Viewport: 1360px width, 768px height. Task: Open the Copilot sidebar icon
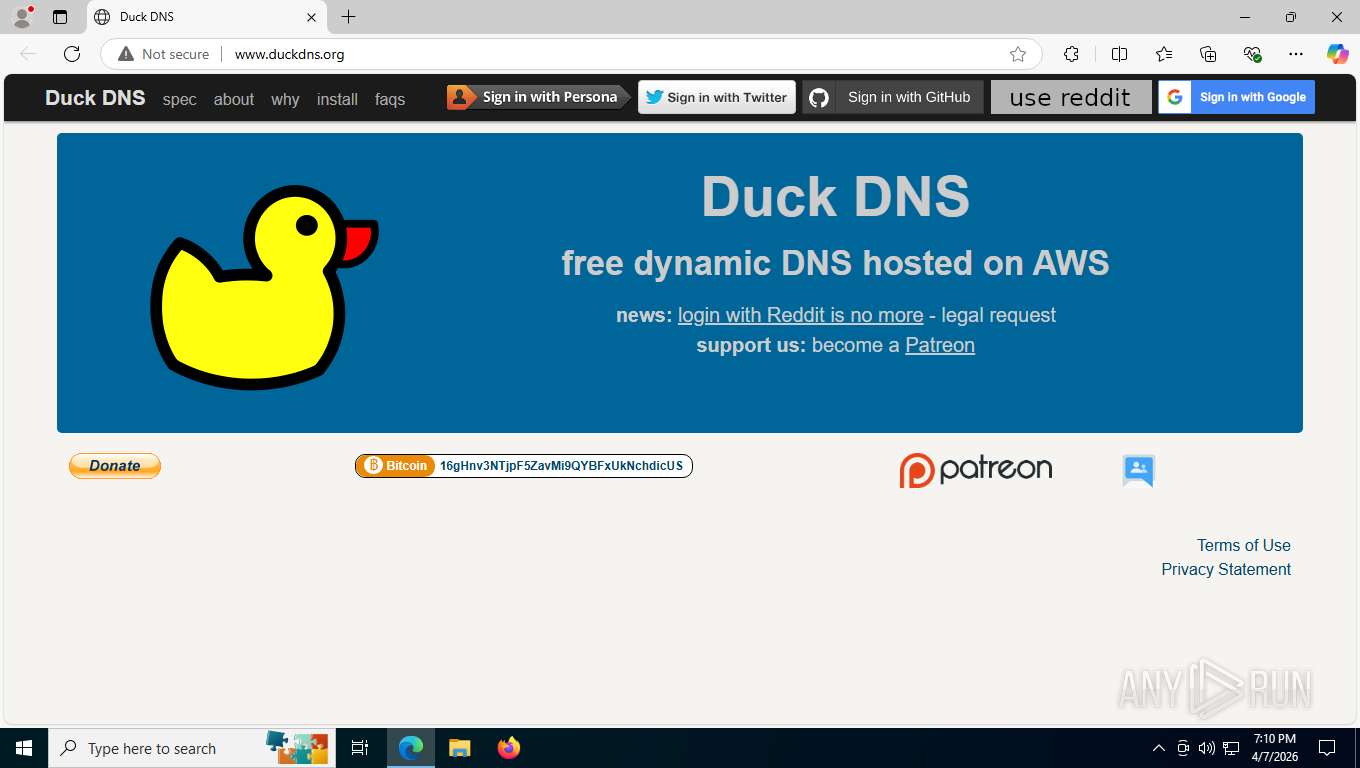[x=1338, y=54]
